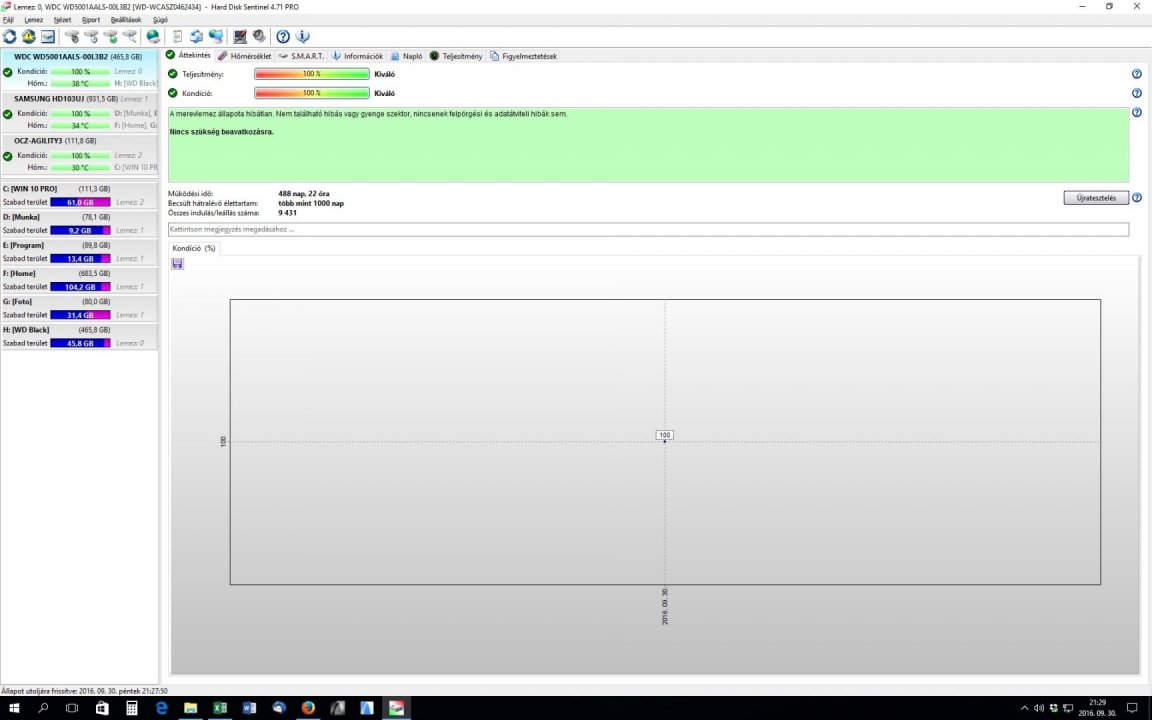Open Excel from the taskbar

220,708
